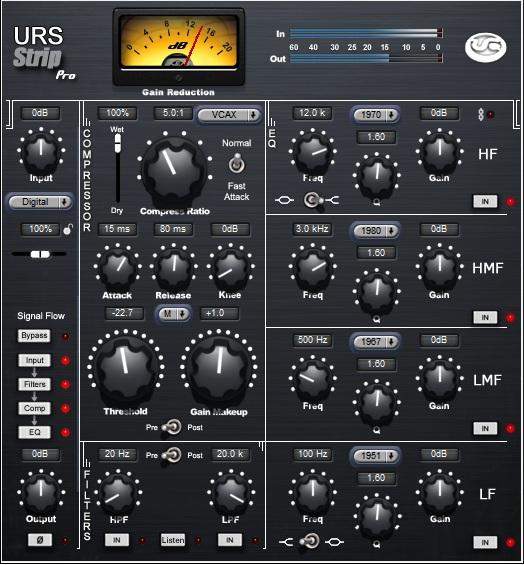Toggle the LF band IN button
The width and height of the screenshot is (524, 565).
485,542
